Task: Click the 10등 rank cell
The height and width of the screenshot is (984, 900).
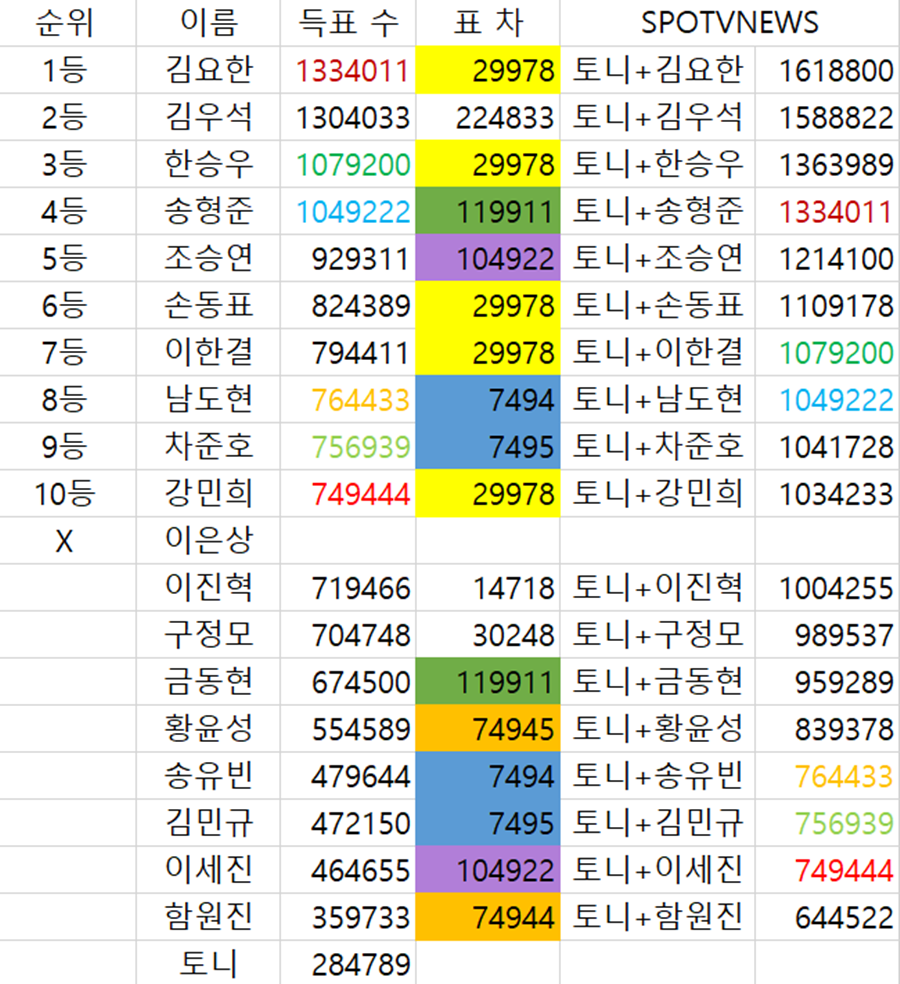Action: [x=64, y=493]
